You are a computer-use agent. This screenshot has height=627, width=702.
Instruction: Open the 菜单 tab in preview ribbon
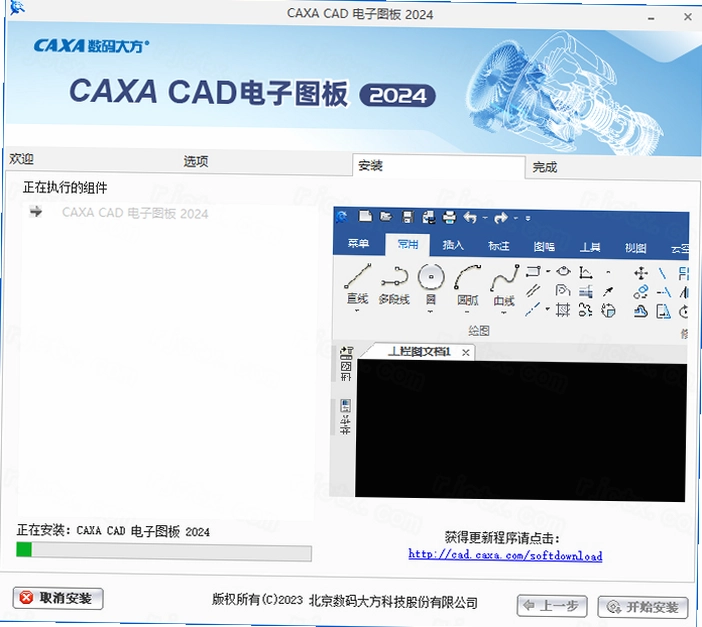358,243
